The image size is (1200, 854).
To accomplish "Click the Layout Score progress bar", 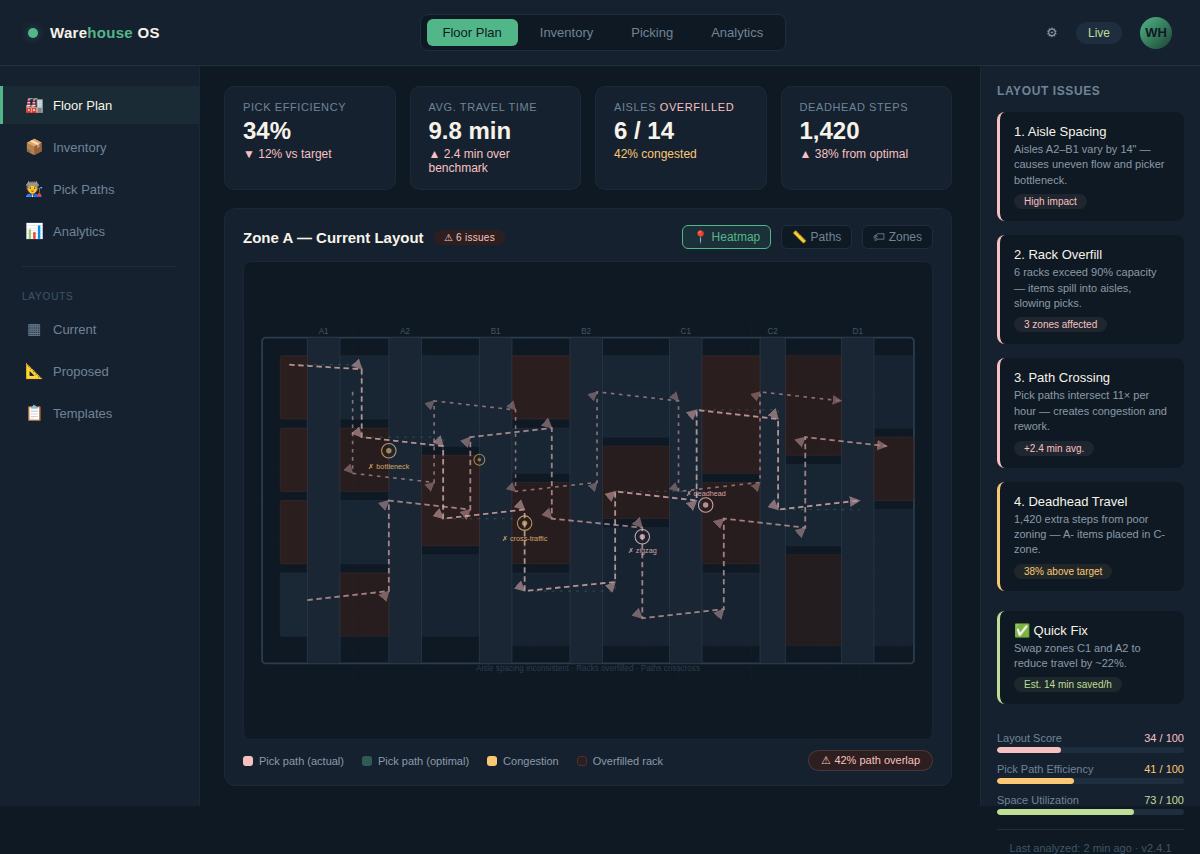I will click(1090, 750).
